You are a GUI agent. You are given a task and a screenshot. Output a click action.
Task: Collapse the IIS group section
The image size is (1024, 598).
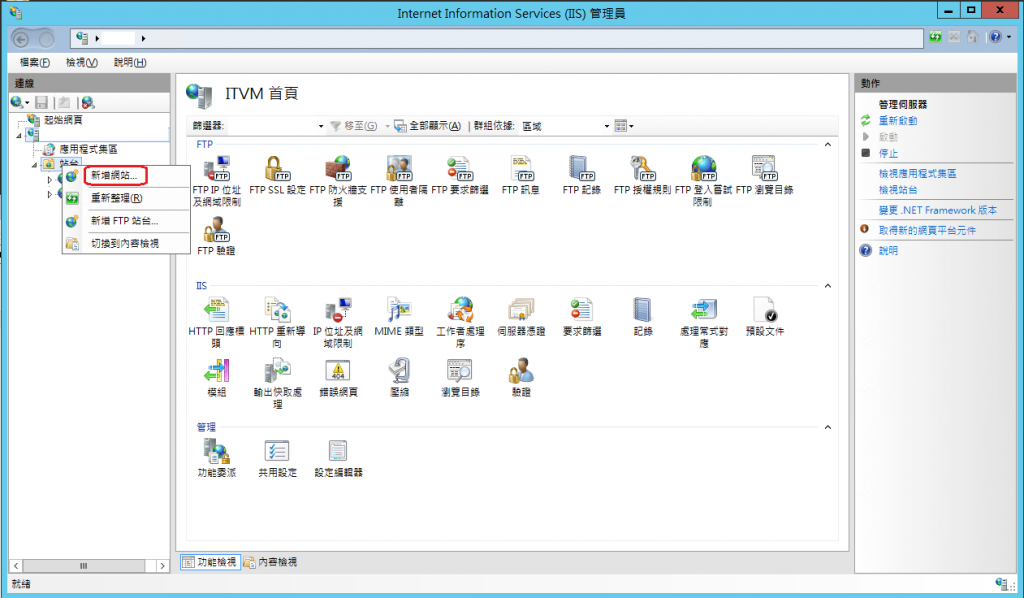click(827, 286)
